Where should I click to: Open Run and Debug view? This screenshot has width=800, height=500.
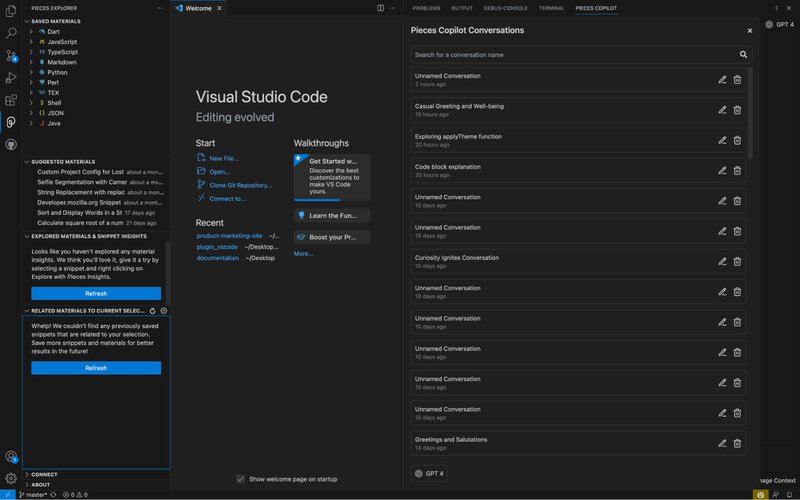[x=11, y=78]
